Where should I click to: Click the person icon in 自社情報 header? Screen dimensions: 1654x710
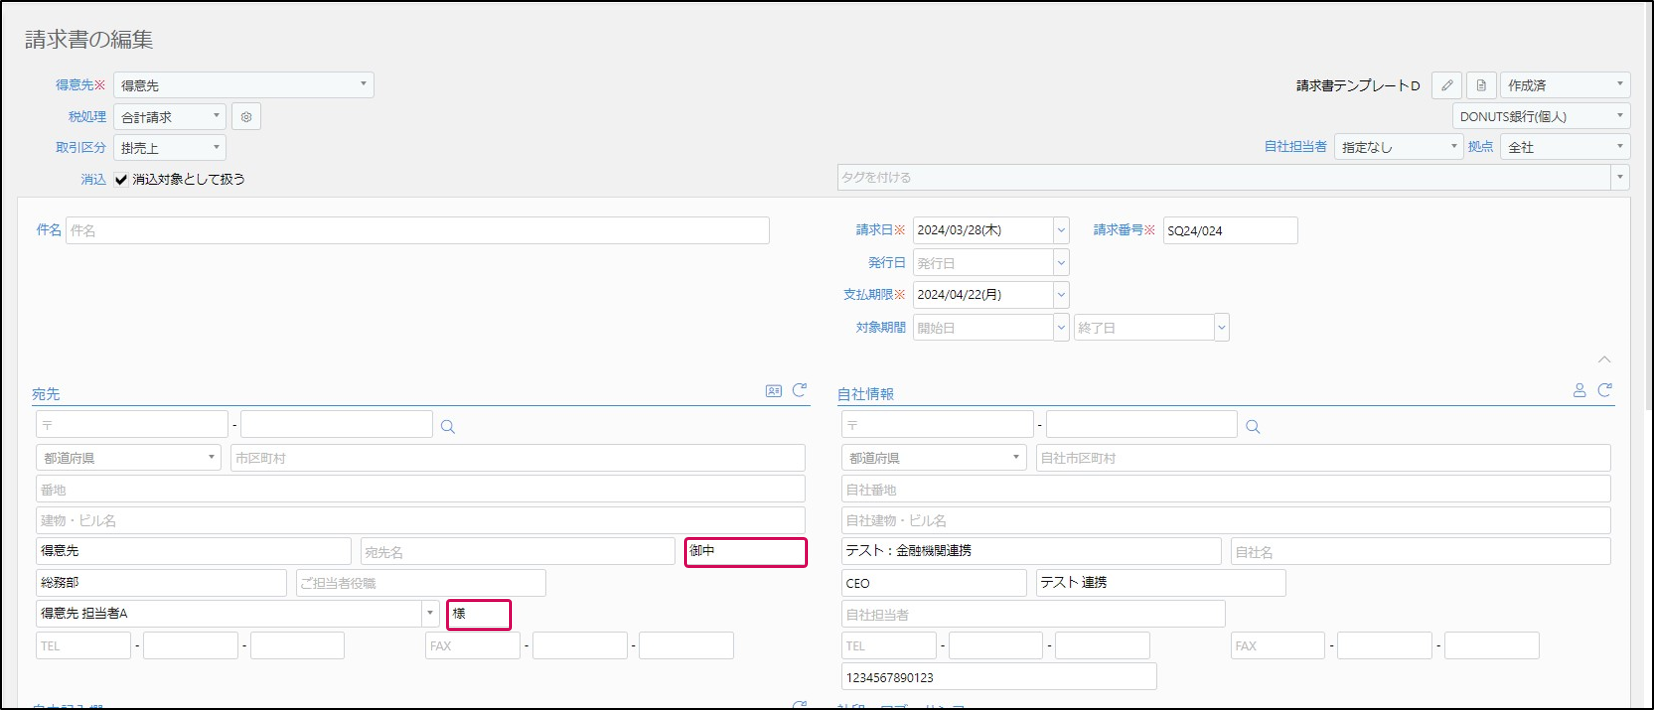pyautogui.click(x=1579, y=390)
